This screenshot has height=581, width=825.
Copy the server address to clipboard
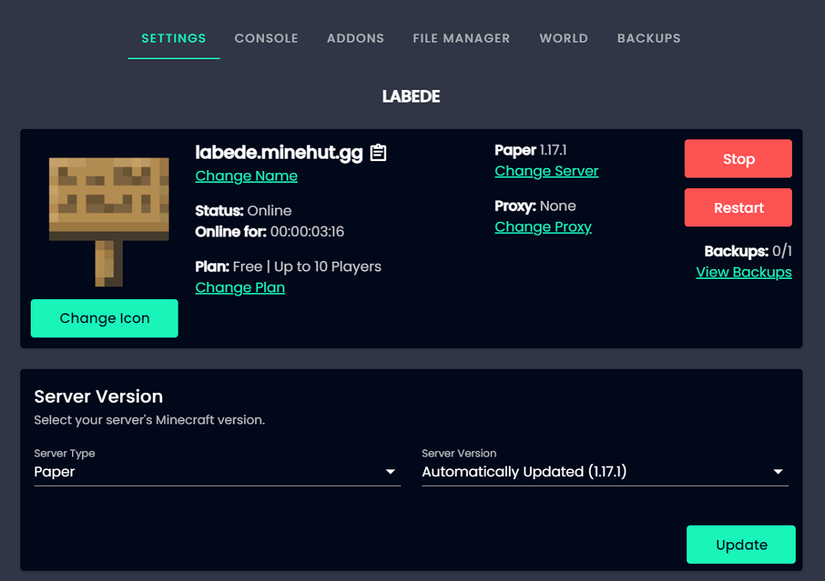[x=378, y=153]
